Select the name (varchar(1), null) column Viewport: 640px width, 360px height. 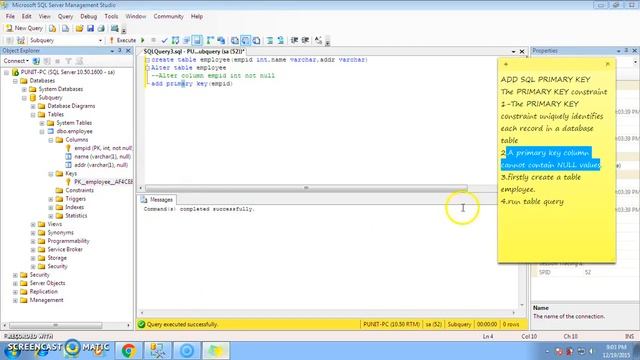tap(98, 157)
